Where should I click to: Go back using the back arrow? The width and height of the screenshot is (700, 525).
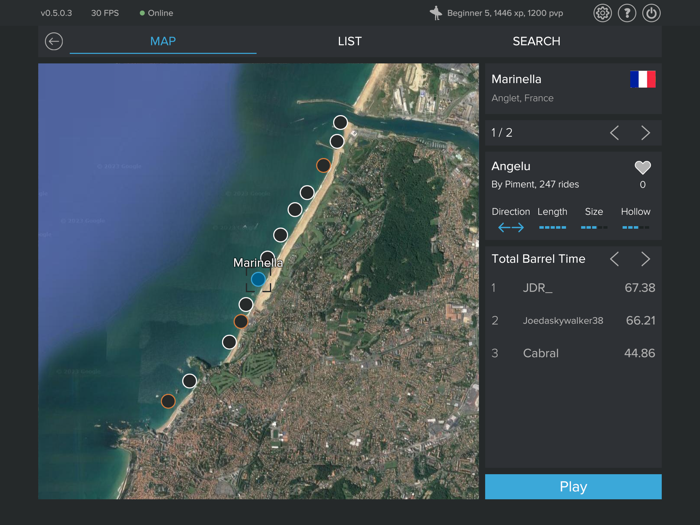(x=54, y=41)
